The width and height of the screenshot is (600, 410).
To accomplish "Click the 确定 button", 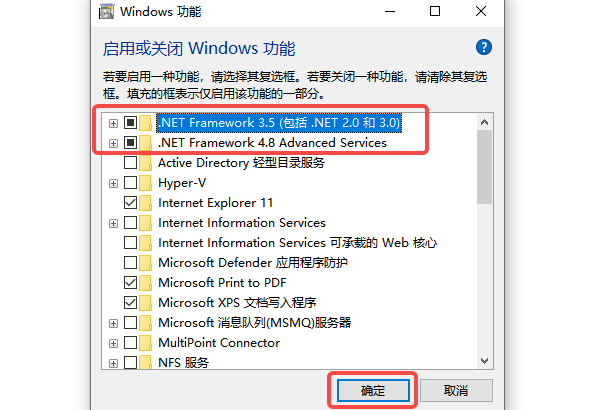I will 372,389.
